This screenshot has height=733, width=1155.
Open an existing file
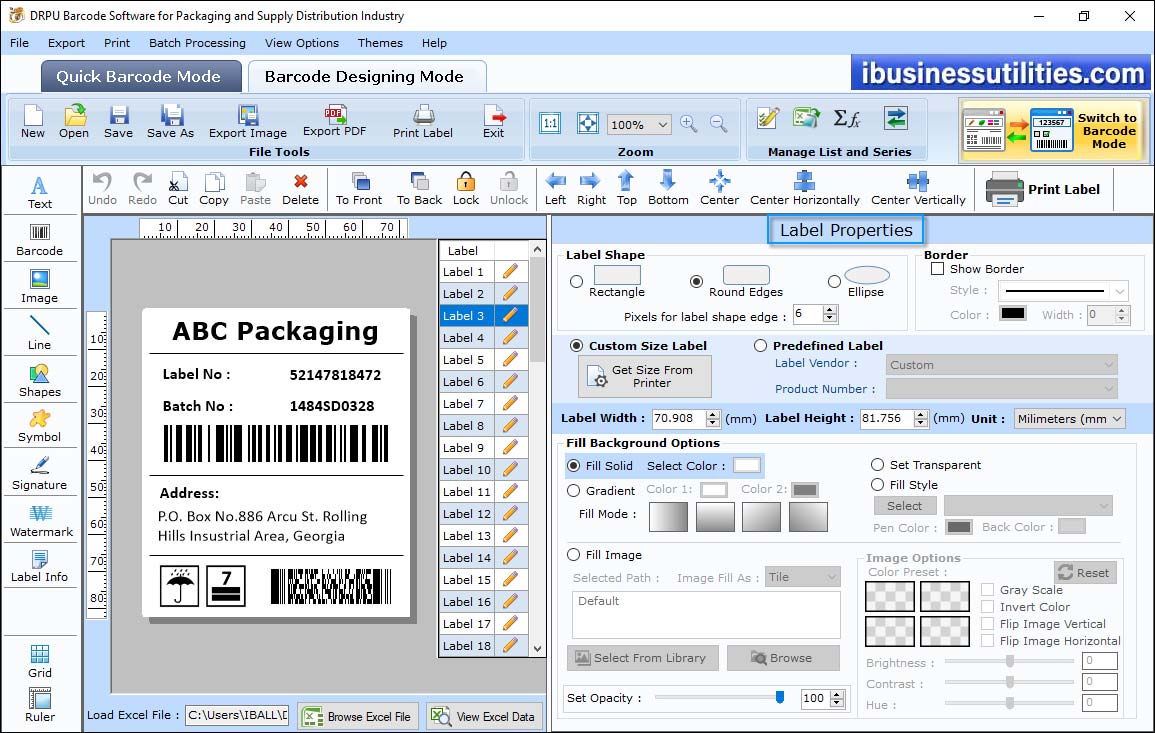[74, 122]
